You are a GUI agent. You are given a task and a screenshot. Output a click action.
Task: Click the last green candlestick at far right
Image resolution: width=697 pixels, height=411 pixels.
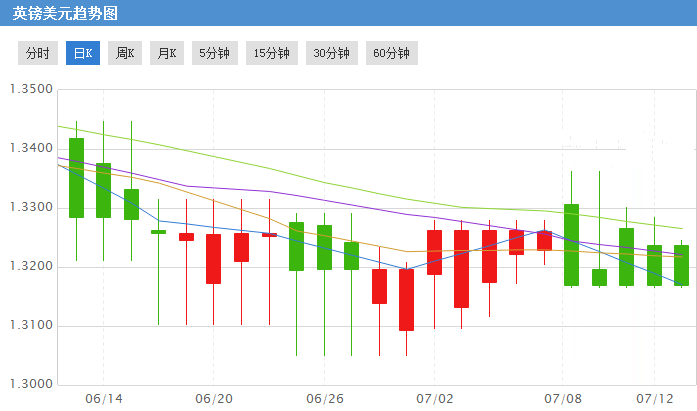(x=681, y=265)
